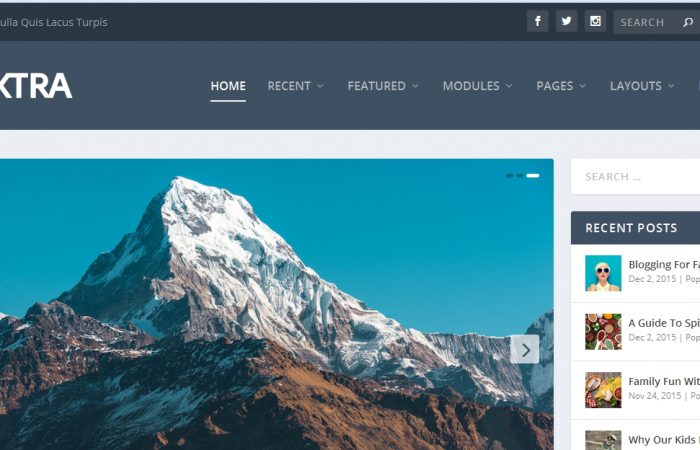
Task: Select the second slide indicator dash
Action: (520, 175)
